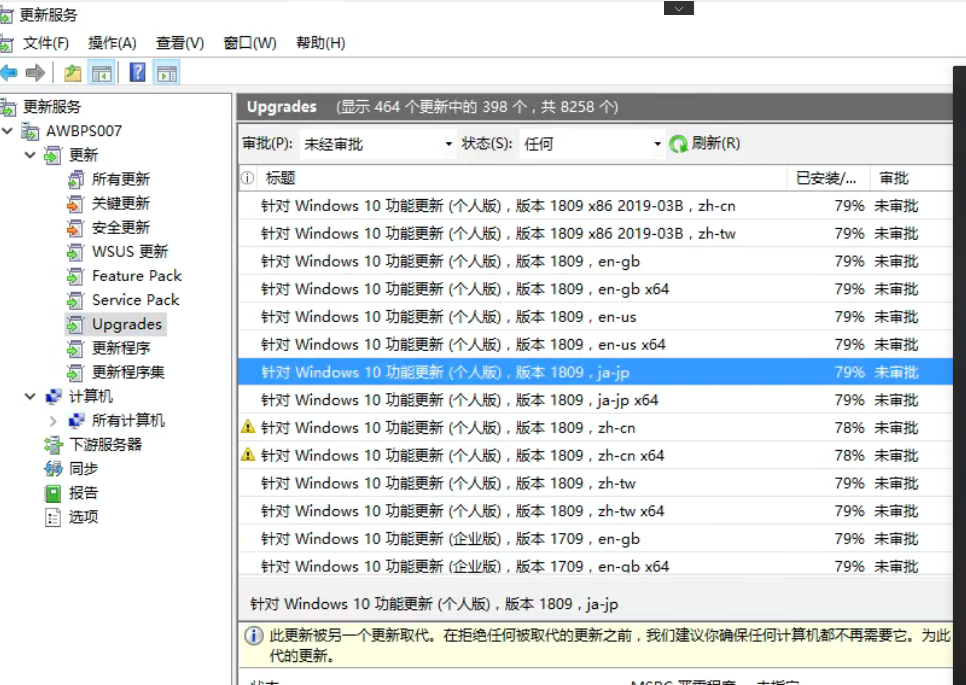This screenshot has height=685, width=966.
Task: Open the 窗口(W) menu
Action: pyautogui.click(x=250, y=43)
